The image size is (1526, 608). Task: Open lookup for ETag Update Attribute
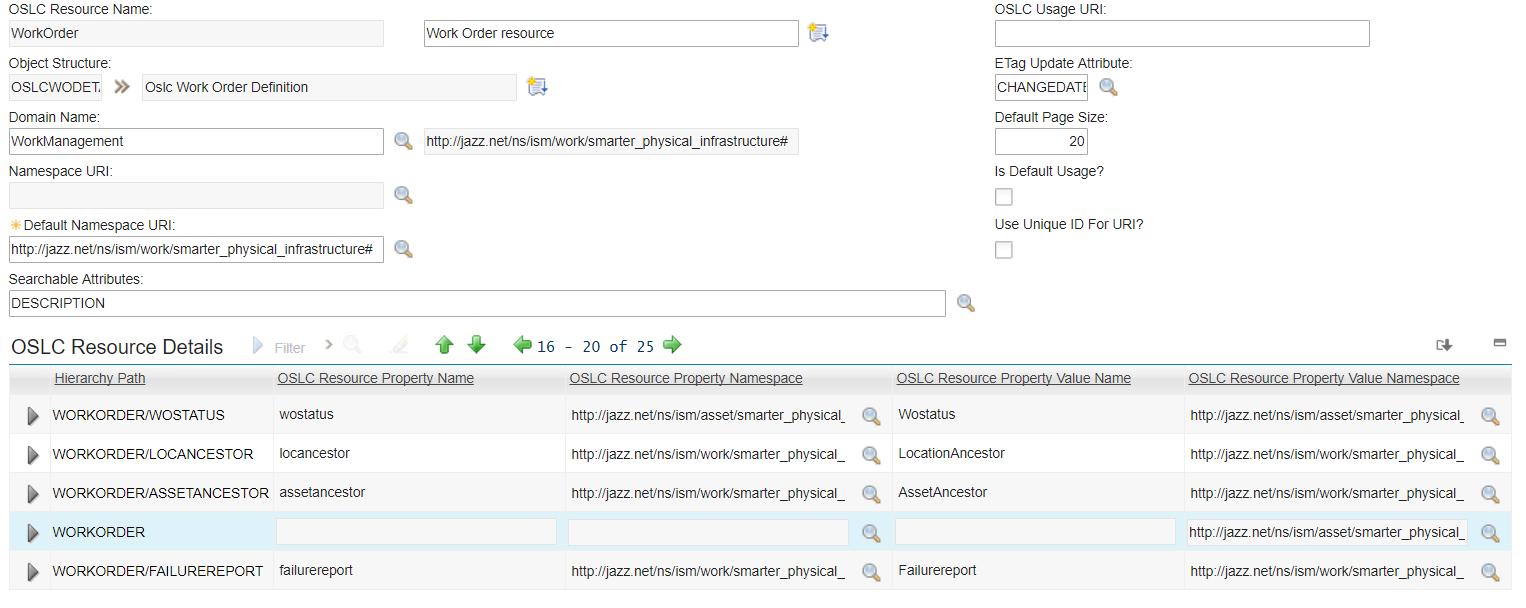click(x=1108, y=87)
